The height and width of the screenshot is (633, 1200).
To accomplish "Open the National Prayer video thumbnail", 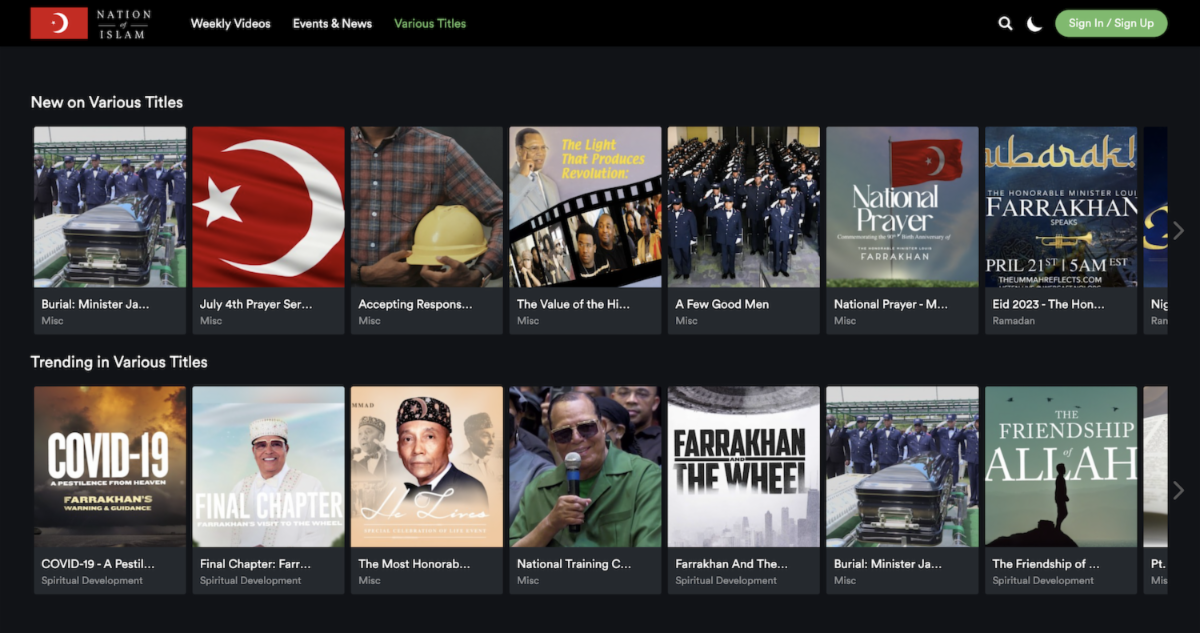I will (x=902, y=207).
